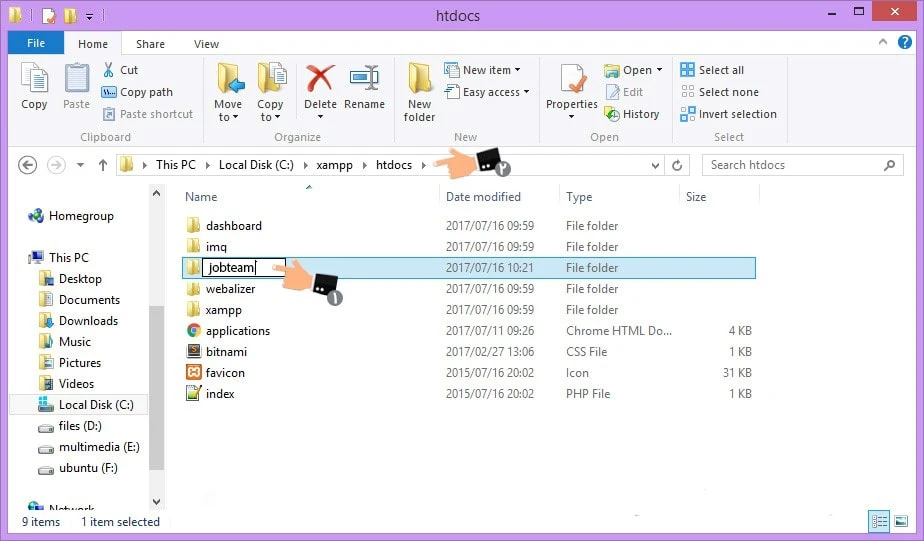Click the Copy icon in Clipboard group
This screenshot has height=541, width=924.
(34, 82)
